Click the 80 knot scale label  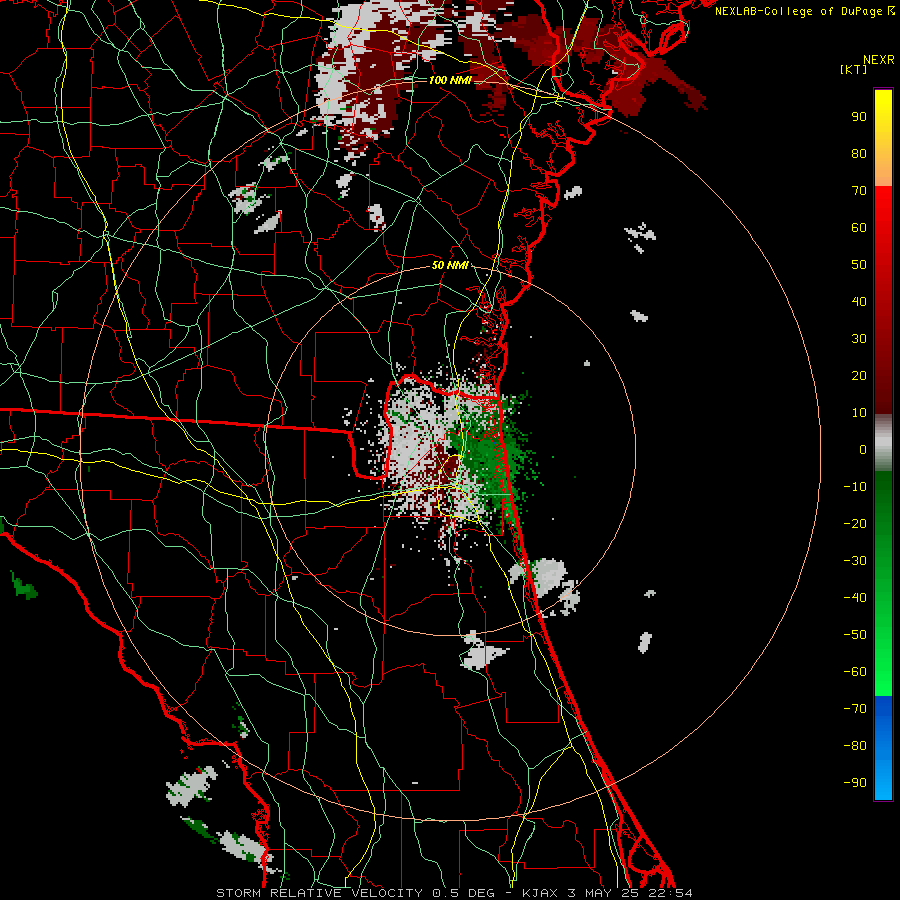[x=859, y=154]
